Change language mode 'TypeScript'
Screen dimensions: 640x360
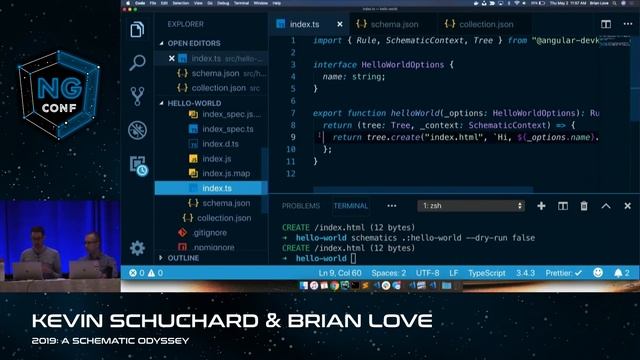[487, 273]
